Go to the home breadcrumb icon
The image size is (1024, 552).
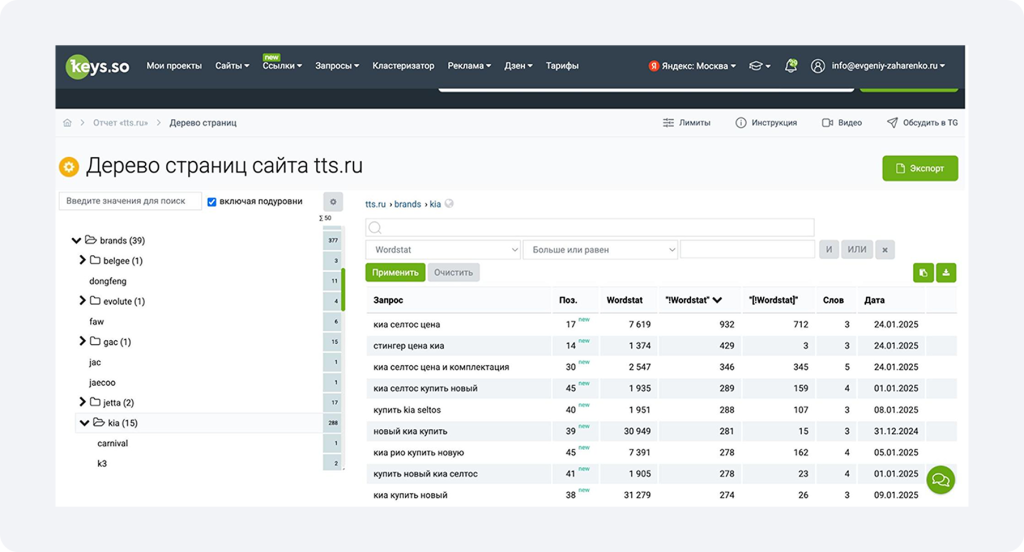tap(67, 123)
